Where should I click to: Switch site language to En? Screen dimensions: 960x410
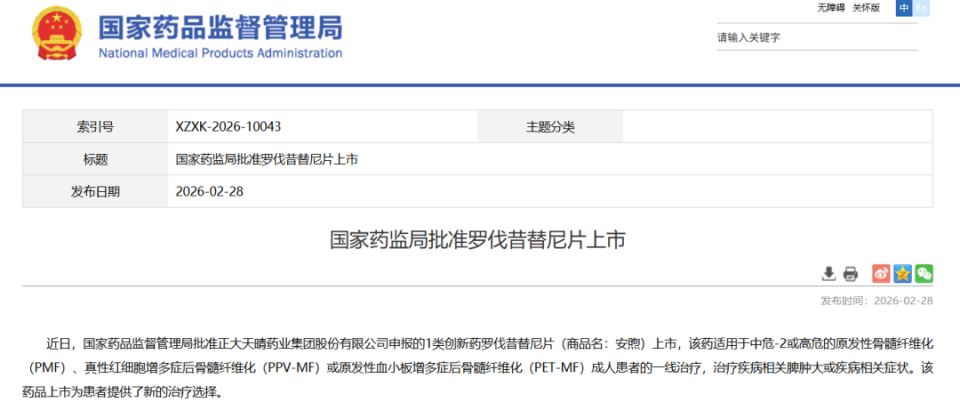coord(922,8)
